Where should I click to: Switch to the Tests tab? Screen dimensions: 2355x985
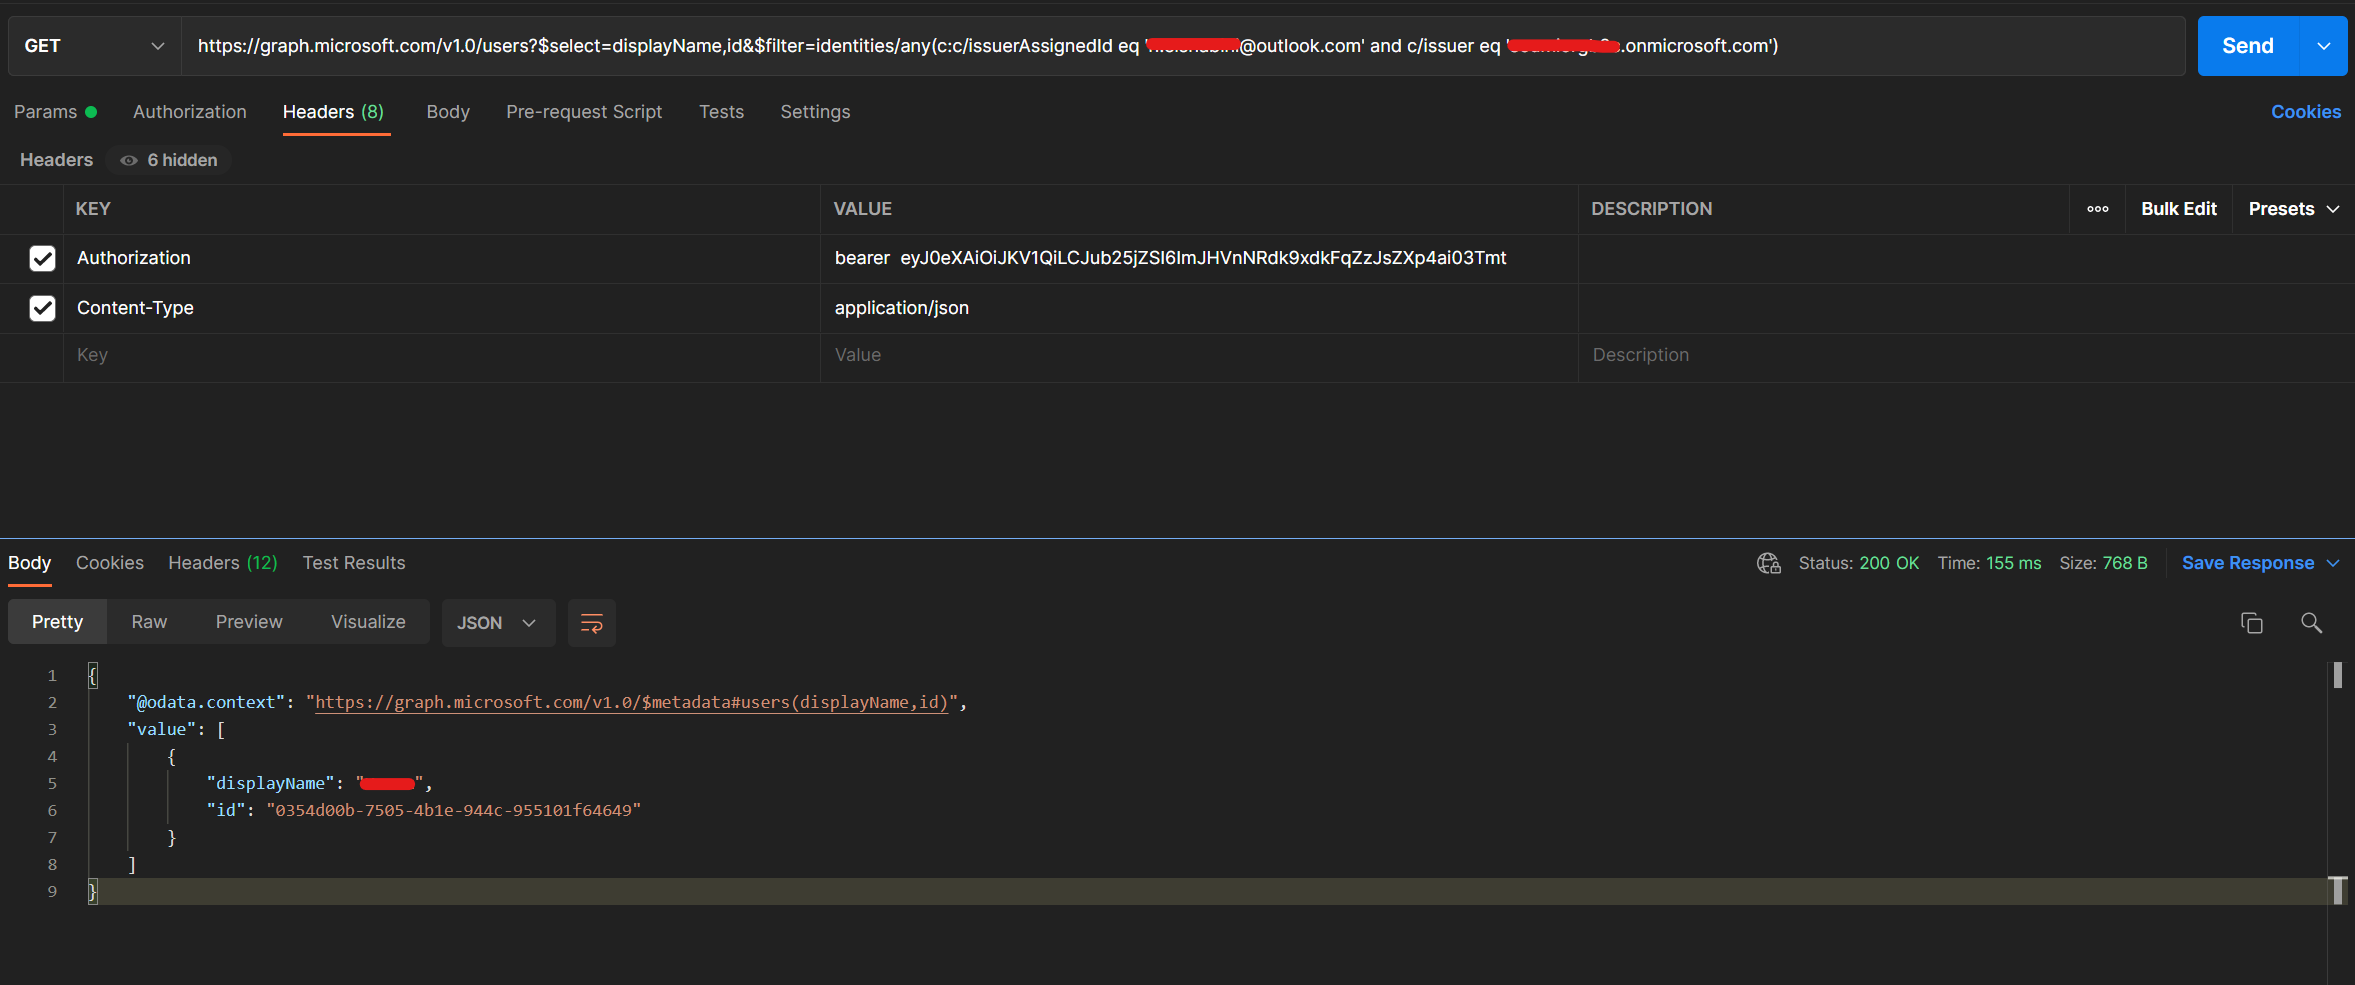[721, 111]
